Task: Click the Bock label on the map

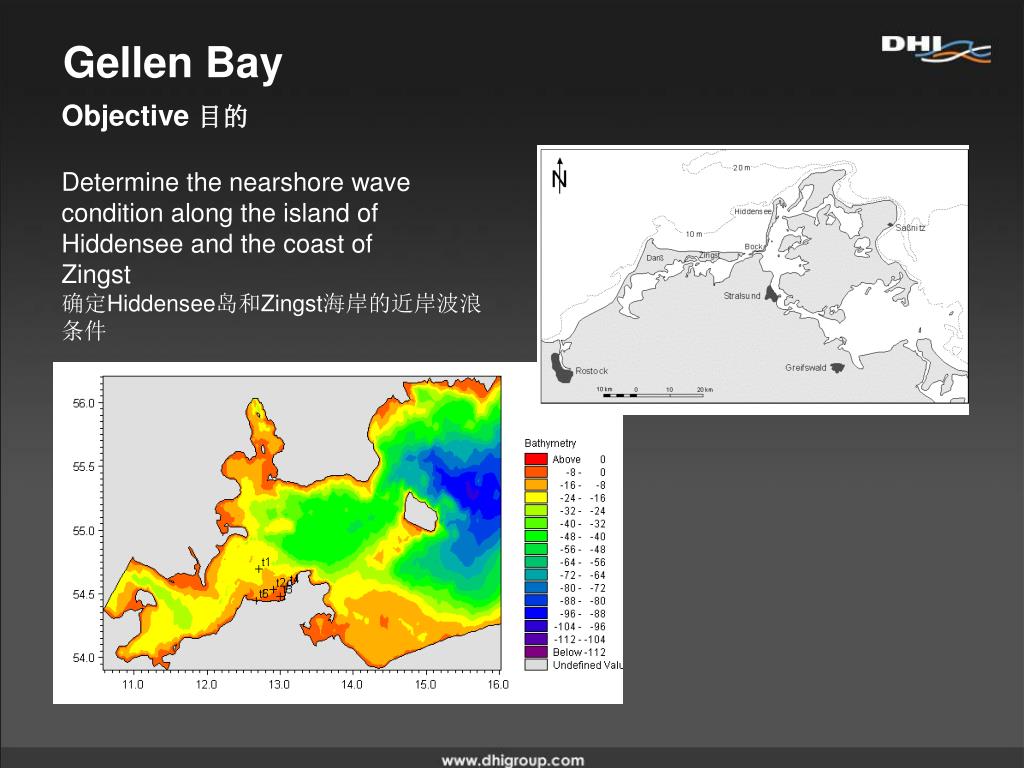Action: click(x=753, y=247)
